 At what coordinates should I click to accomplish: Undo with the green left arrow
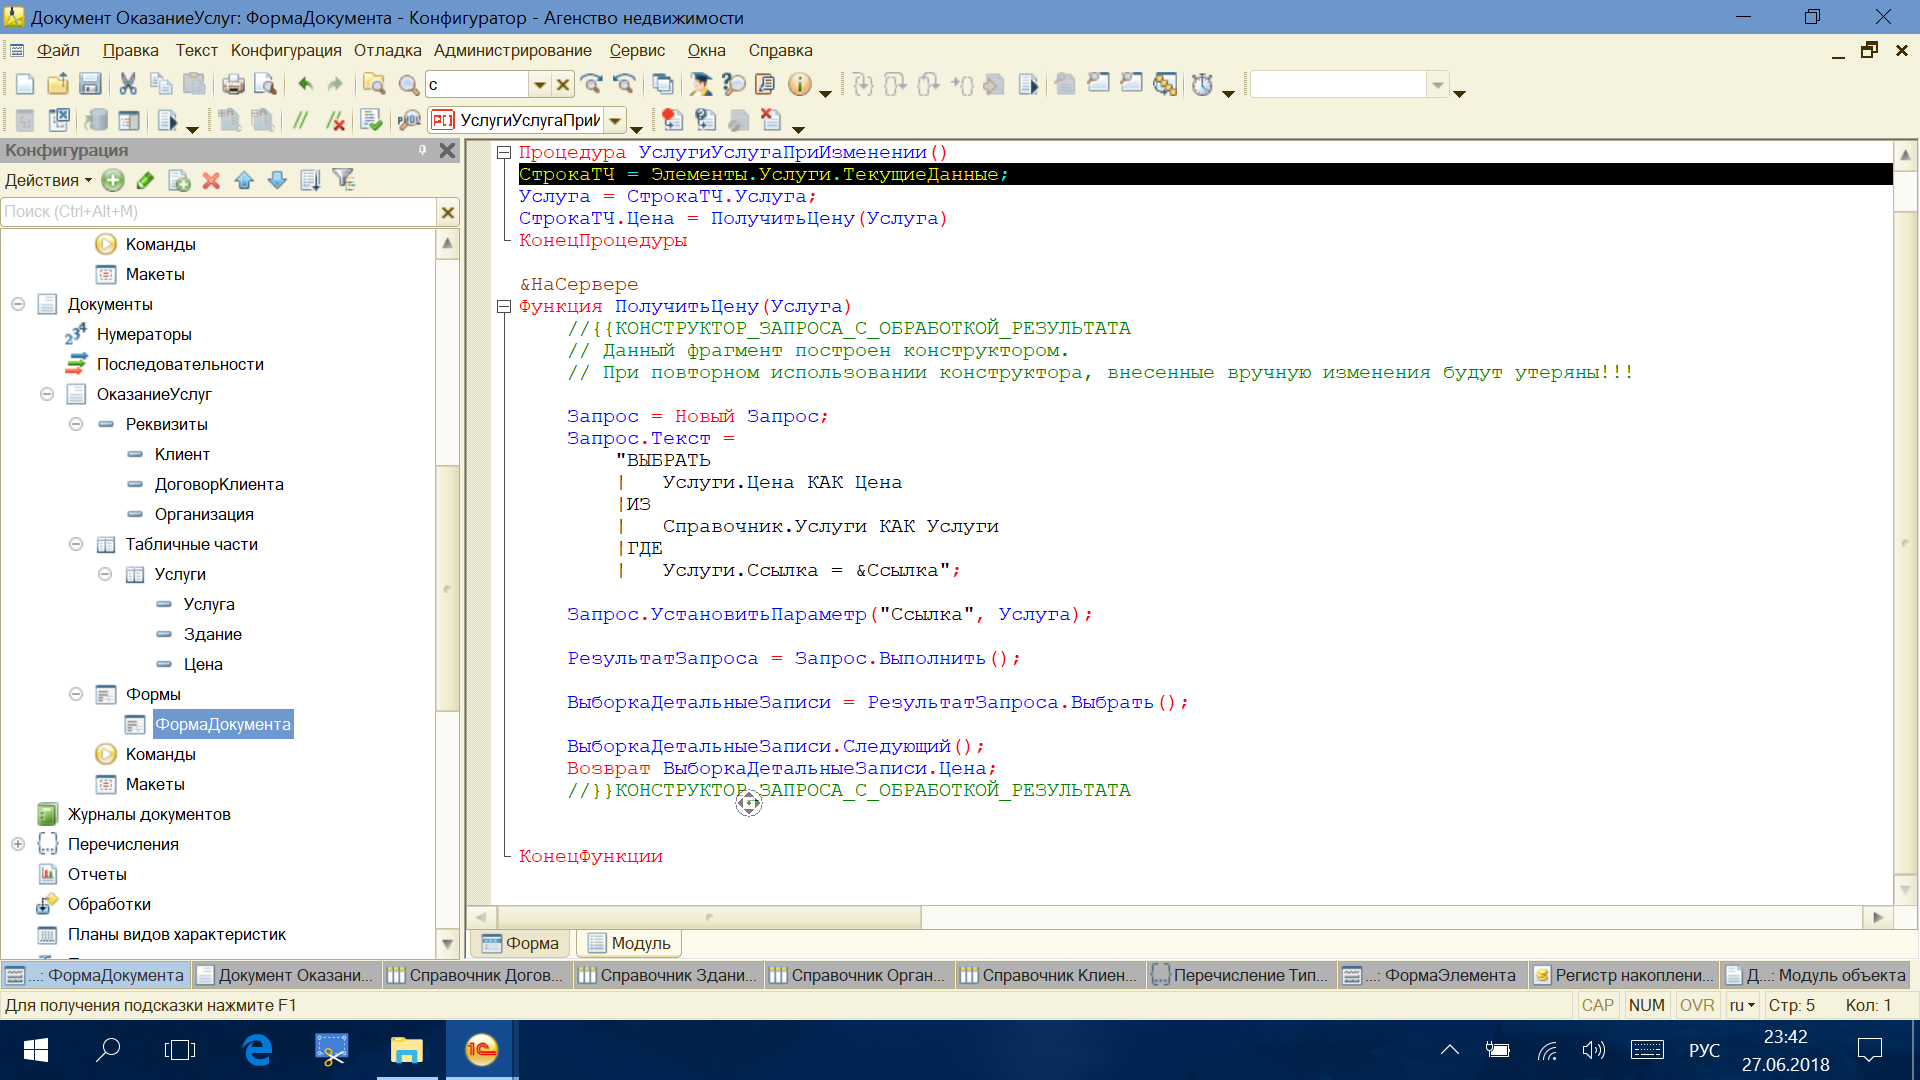click(305, 85)
